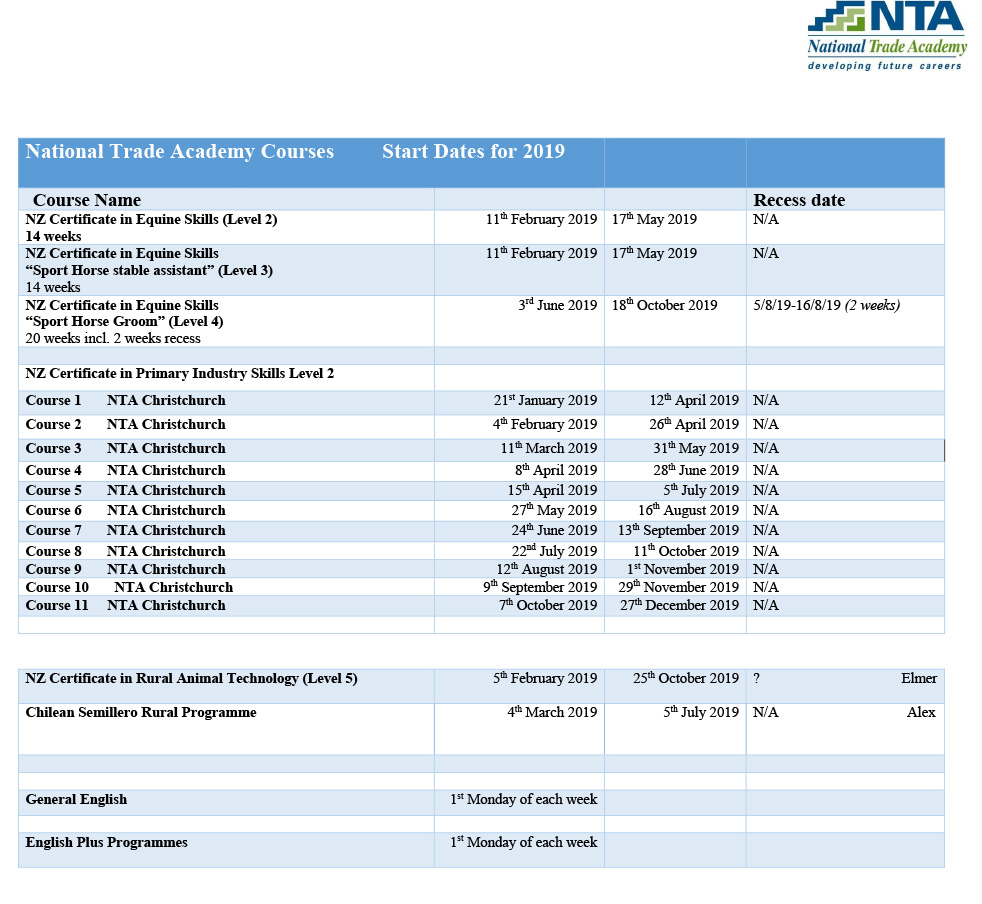The height and width of the screenshot is (904, 982).
Task: Select the 'Course 9 NTA Christchurch' row
Action: click(481, 569)
